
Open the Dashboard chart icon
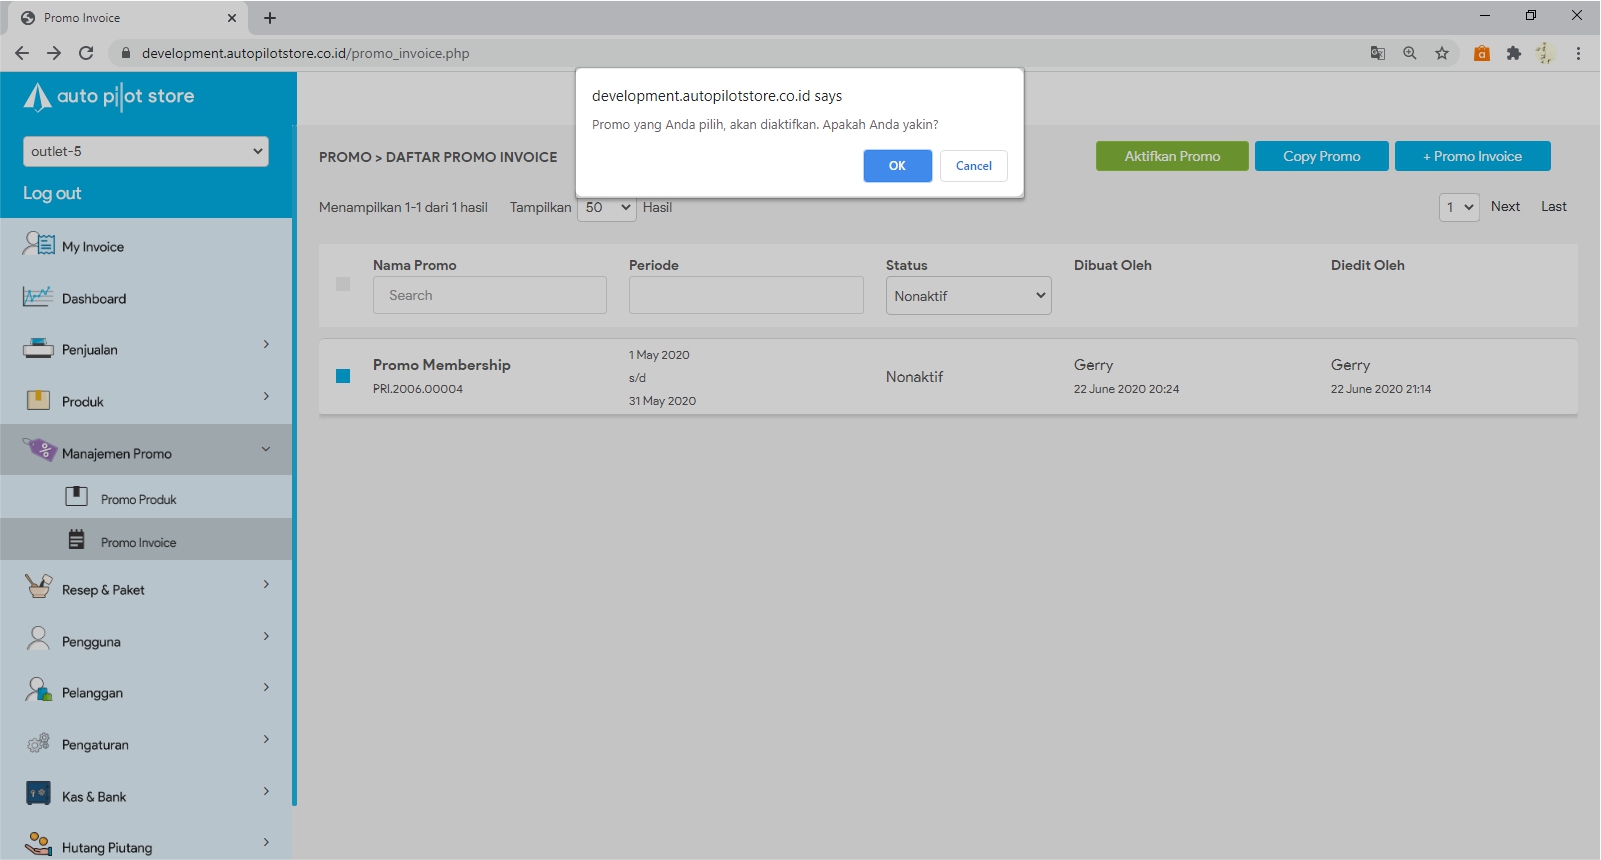click(x=38, y=297)
